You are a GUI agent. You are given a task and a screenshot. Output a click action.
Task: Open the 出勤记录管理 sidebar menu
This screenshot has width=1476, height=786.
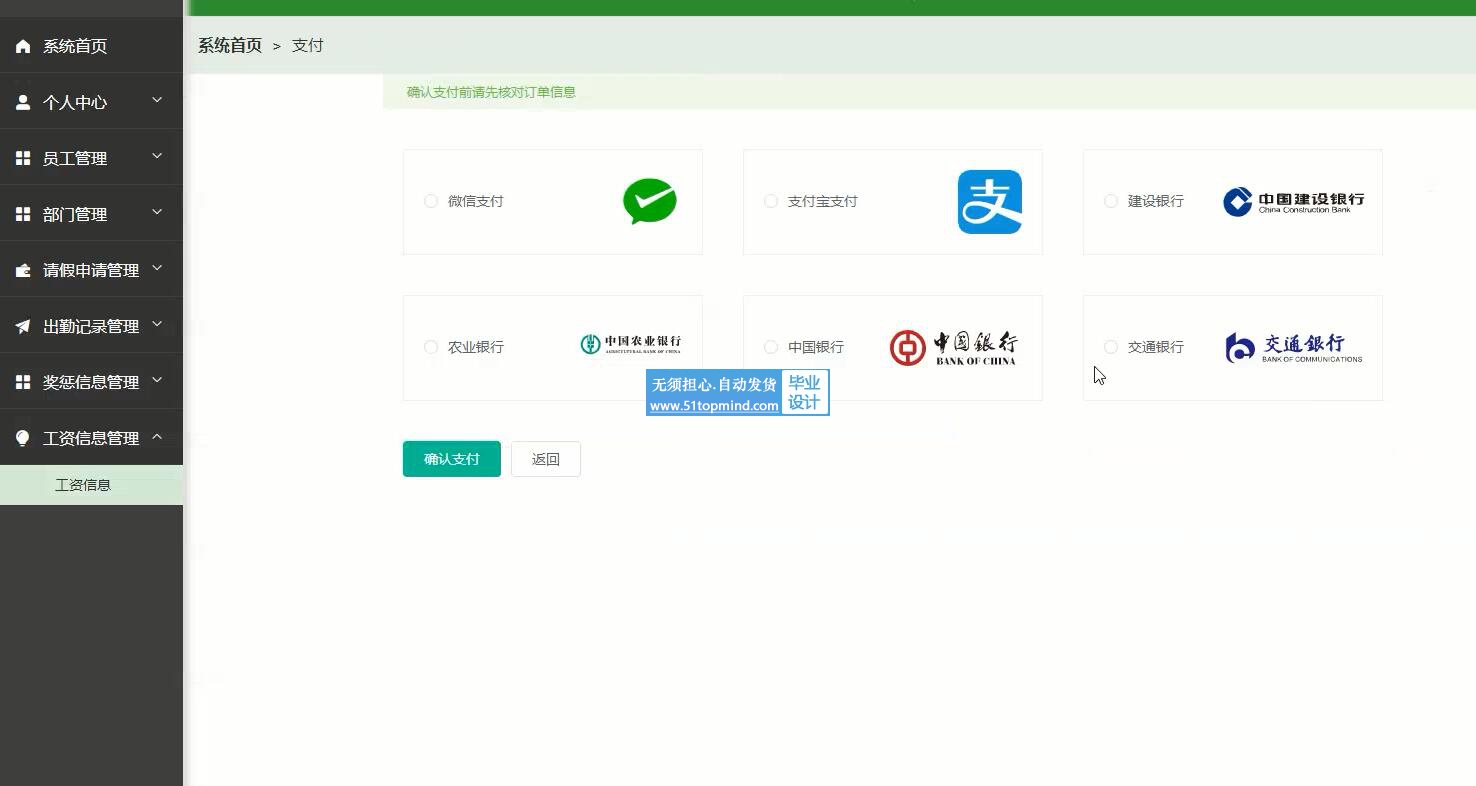tap(91, 326)
